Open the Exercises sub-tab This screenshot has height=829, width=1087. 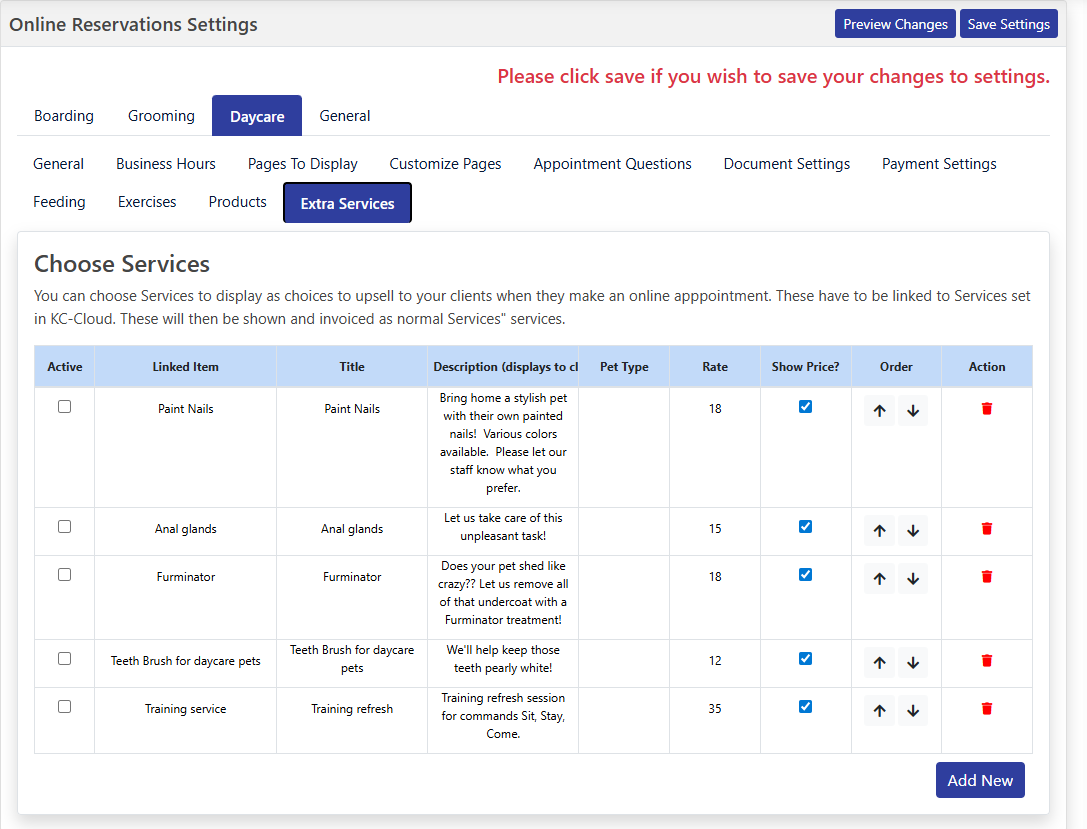point(147,202)
